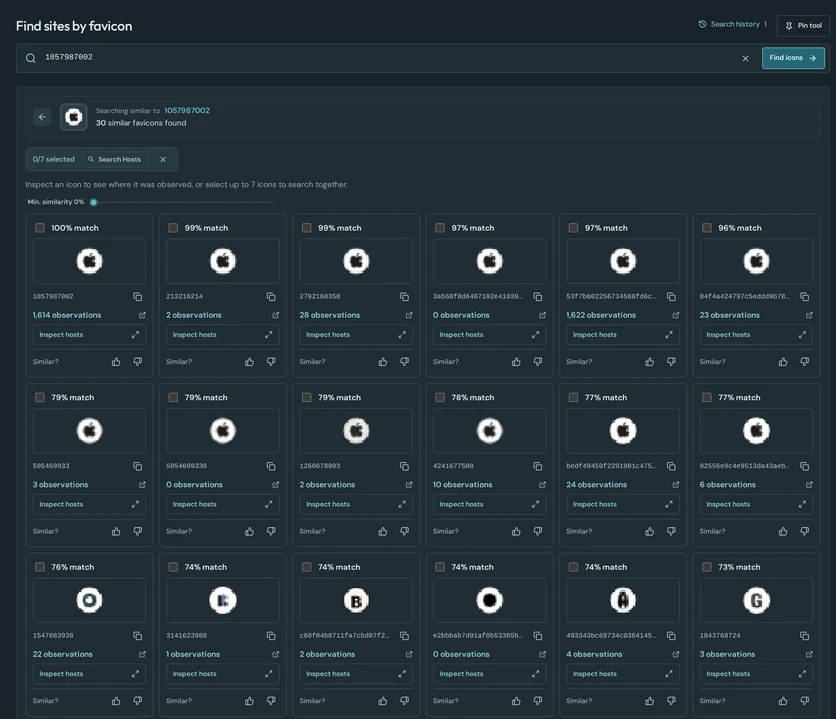Check the 73% match favicon checkbox
The width and height of the screenshot is (836, 719).
[706, 567]
